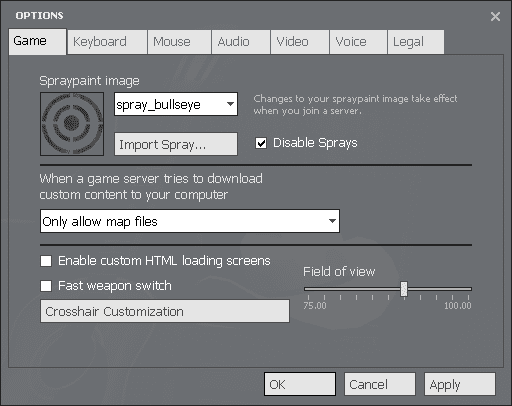This screenshot has width=512, height=406.
Task: Open Crosshair Customization
Action: coord(165,311)
